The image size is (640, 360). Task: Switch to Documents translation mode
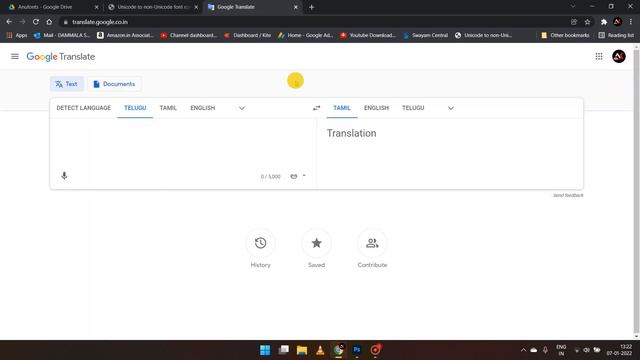pos(114,84)
